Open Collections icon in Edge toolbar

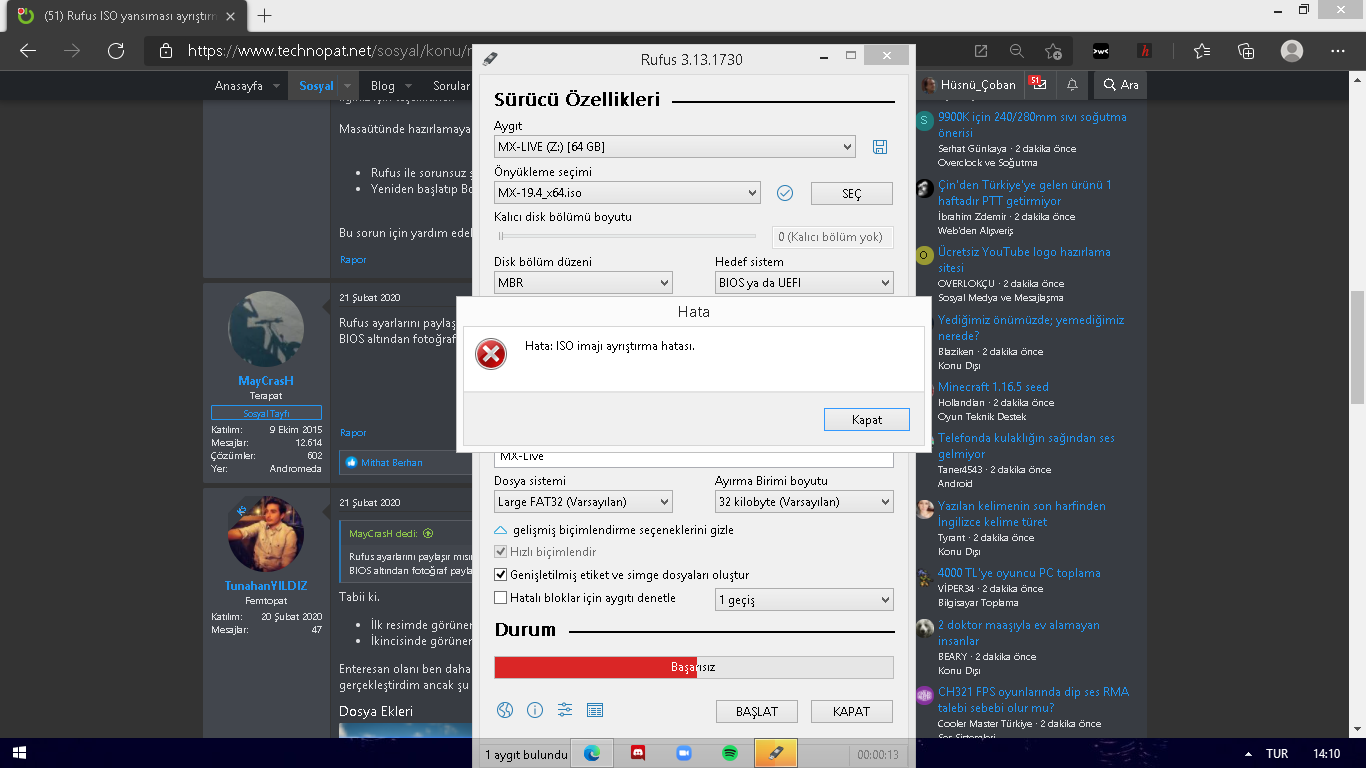(x=1246, y=51)
